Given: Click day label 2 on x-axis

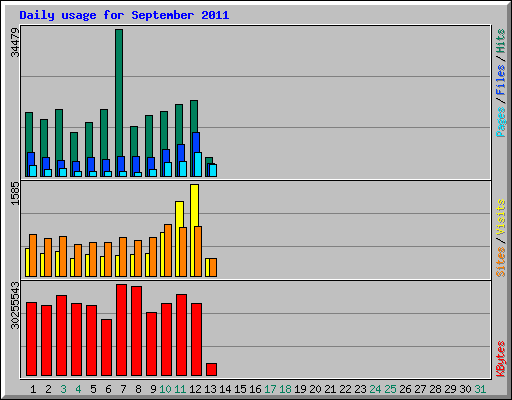Looking at the screenshot, I should (48, 389).
